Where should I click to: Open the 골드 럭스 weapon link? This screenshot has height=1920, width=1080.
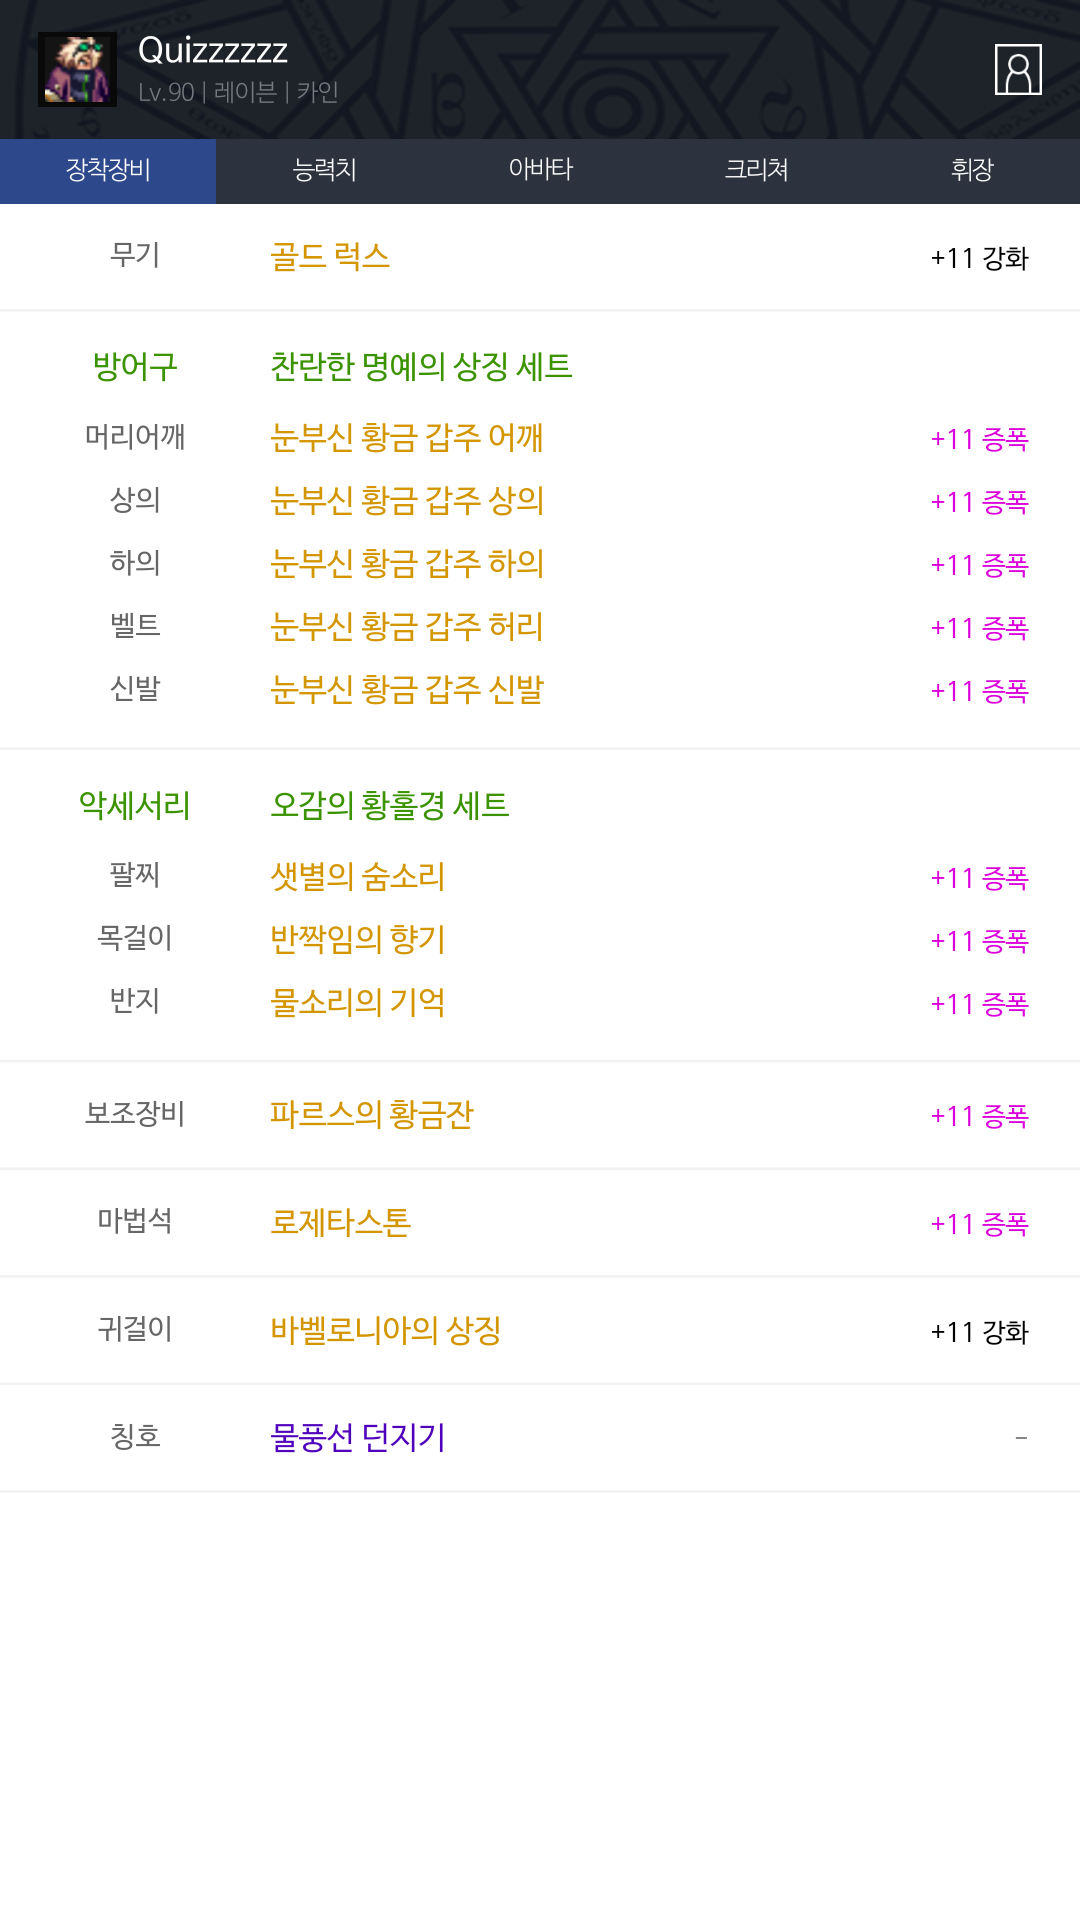click(330, 257)
